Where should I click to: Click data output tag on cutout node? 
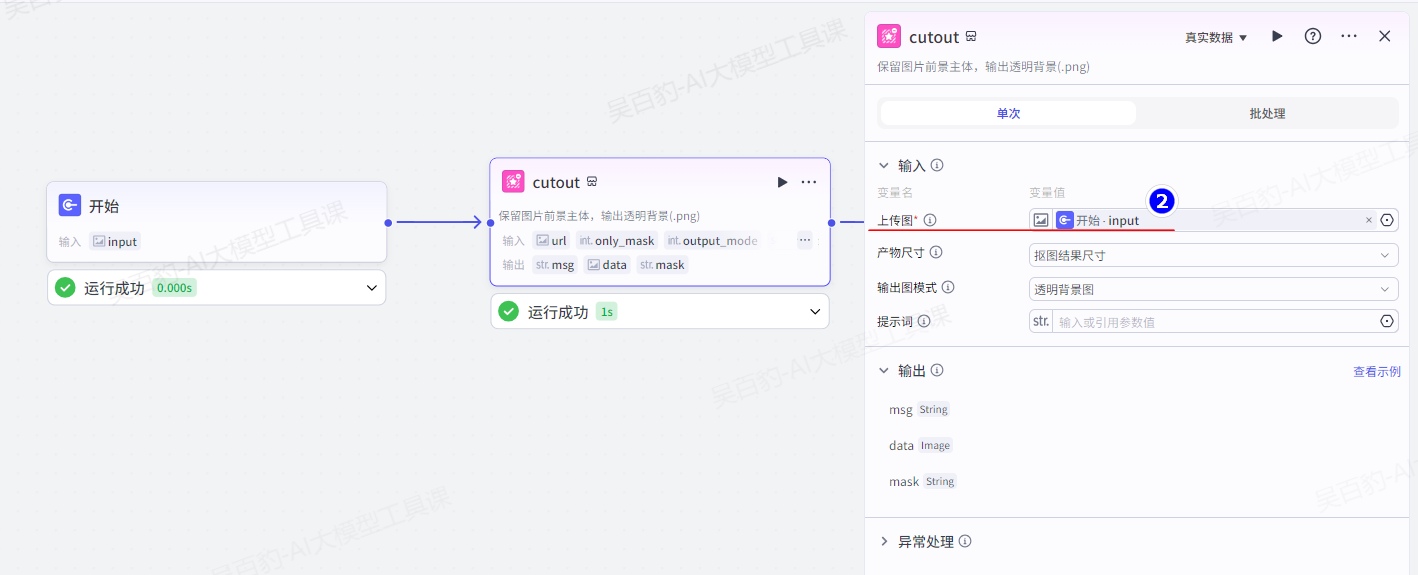[607, 265]
